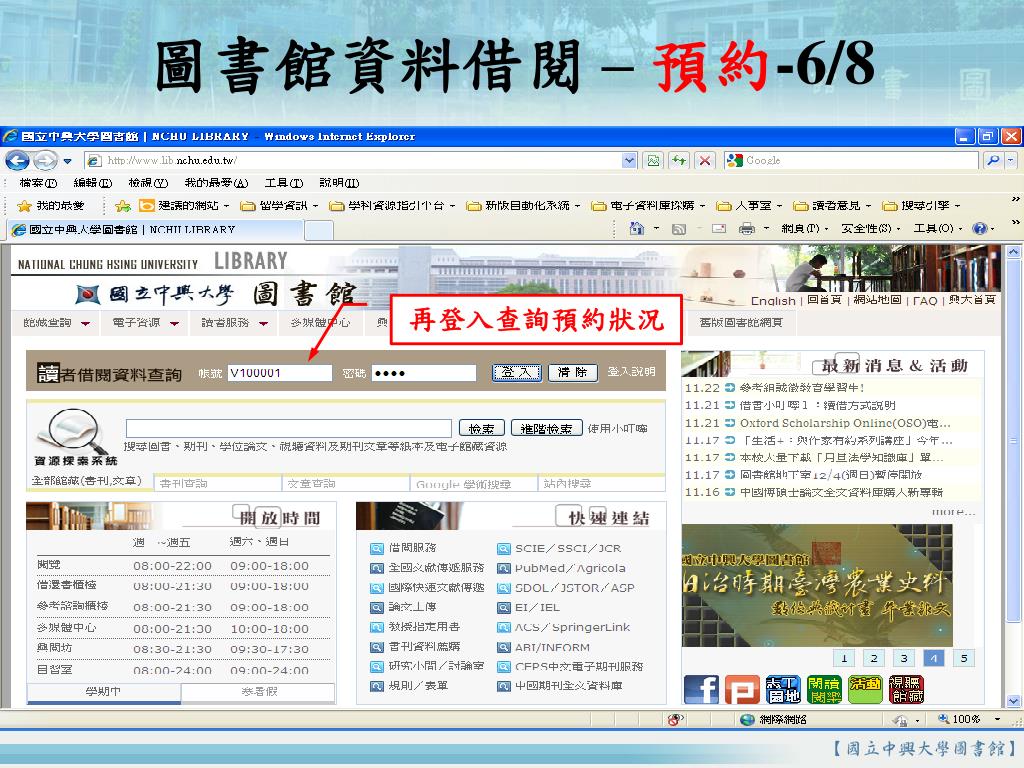
Task: Select the 全部館藏(書刊,文章) search tab
Action: point(88,481)
